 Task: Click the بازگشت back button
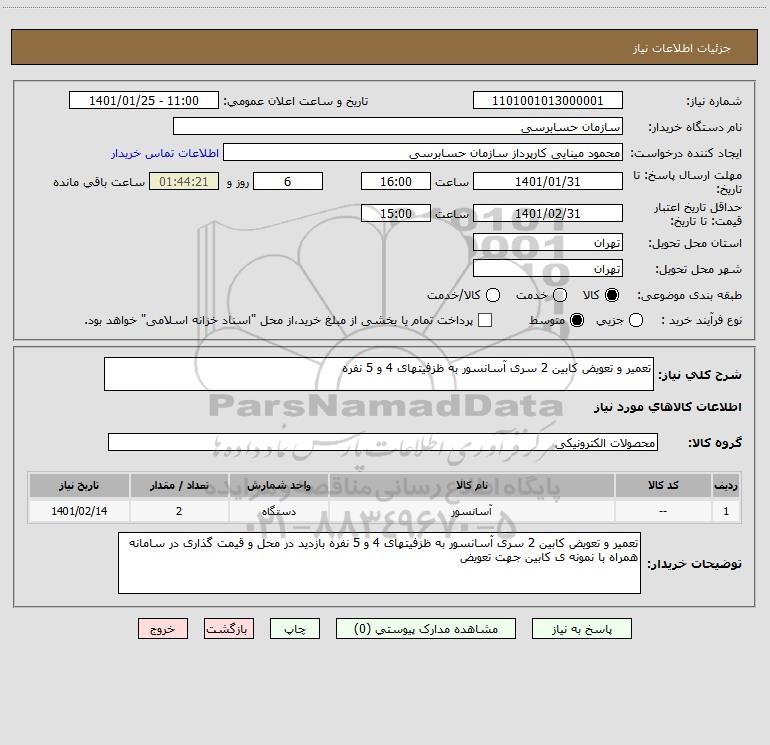(229, 629)
